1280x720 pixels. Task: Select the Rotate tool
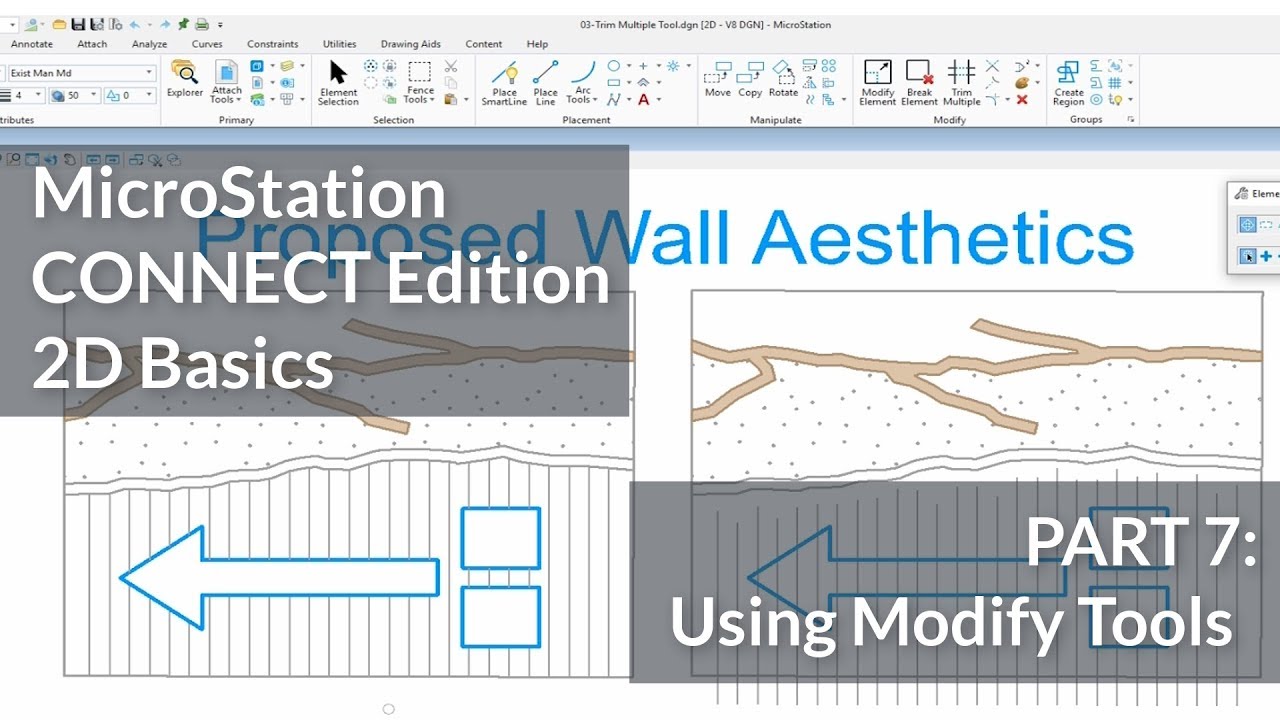click(x=783, y=80)
